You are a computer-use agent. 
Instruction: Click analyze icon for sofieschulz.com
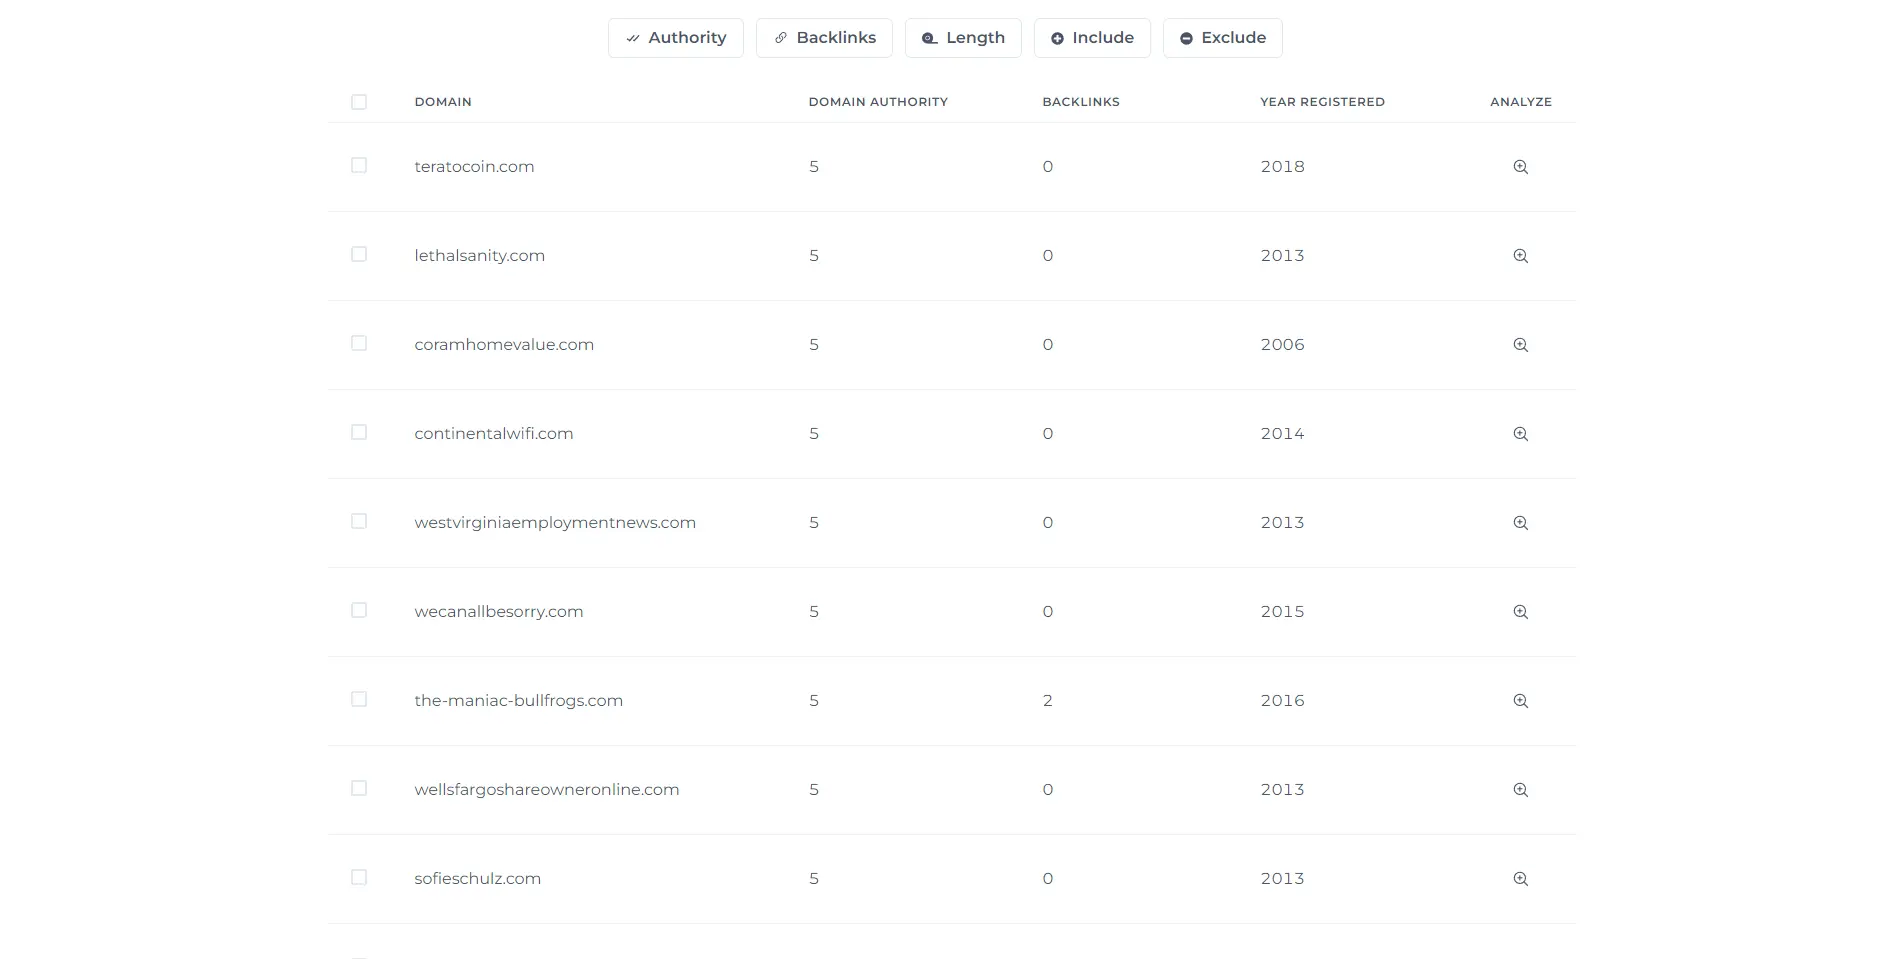(1520, 879)
